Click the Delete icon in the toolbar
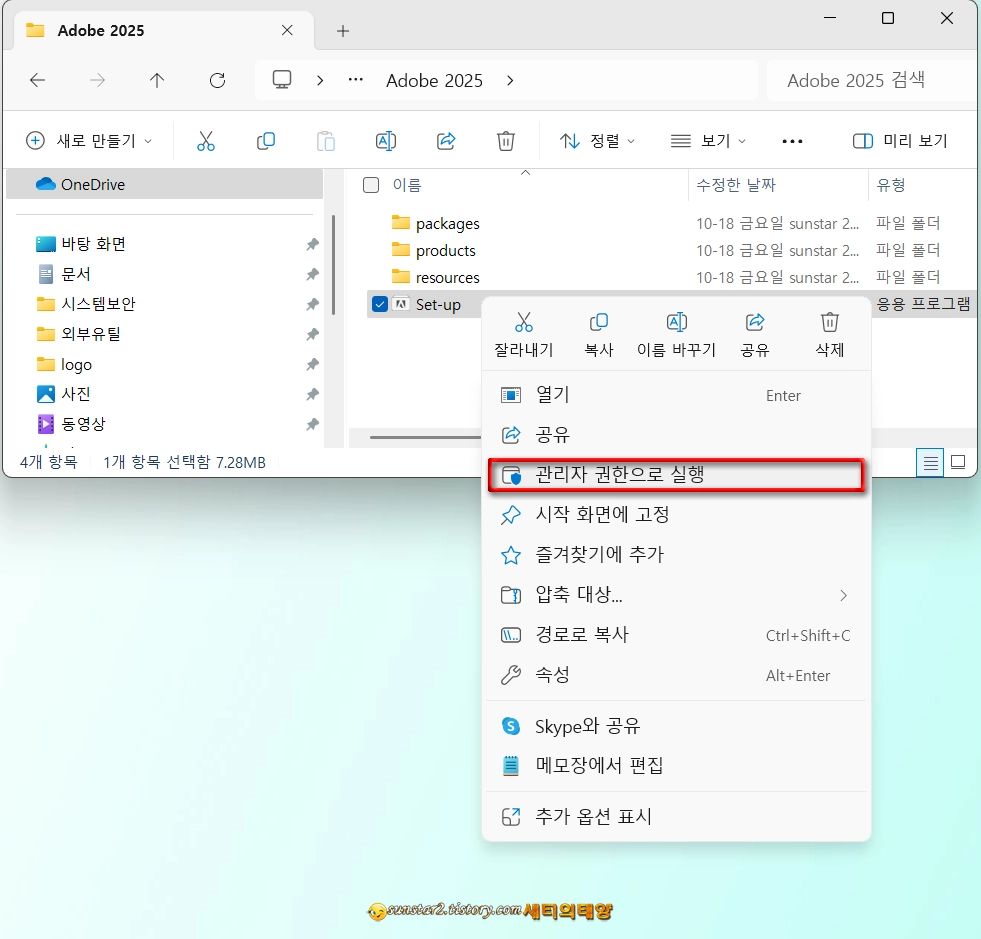 click(x=506, y=141)
